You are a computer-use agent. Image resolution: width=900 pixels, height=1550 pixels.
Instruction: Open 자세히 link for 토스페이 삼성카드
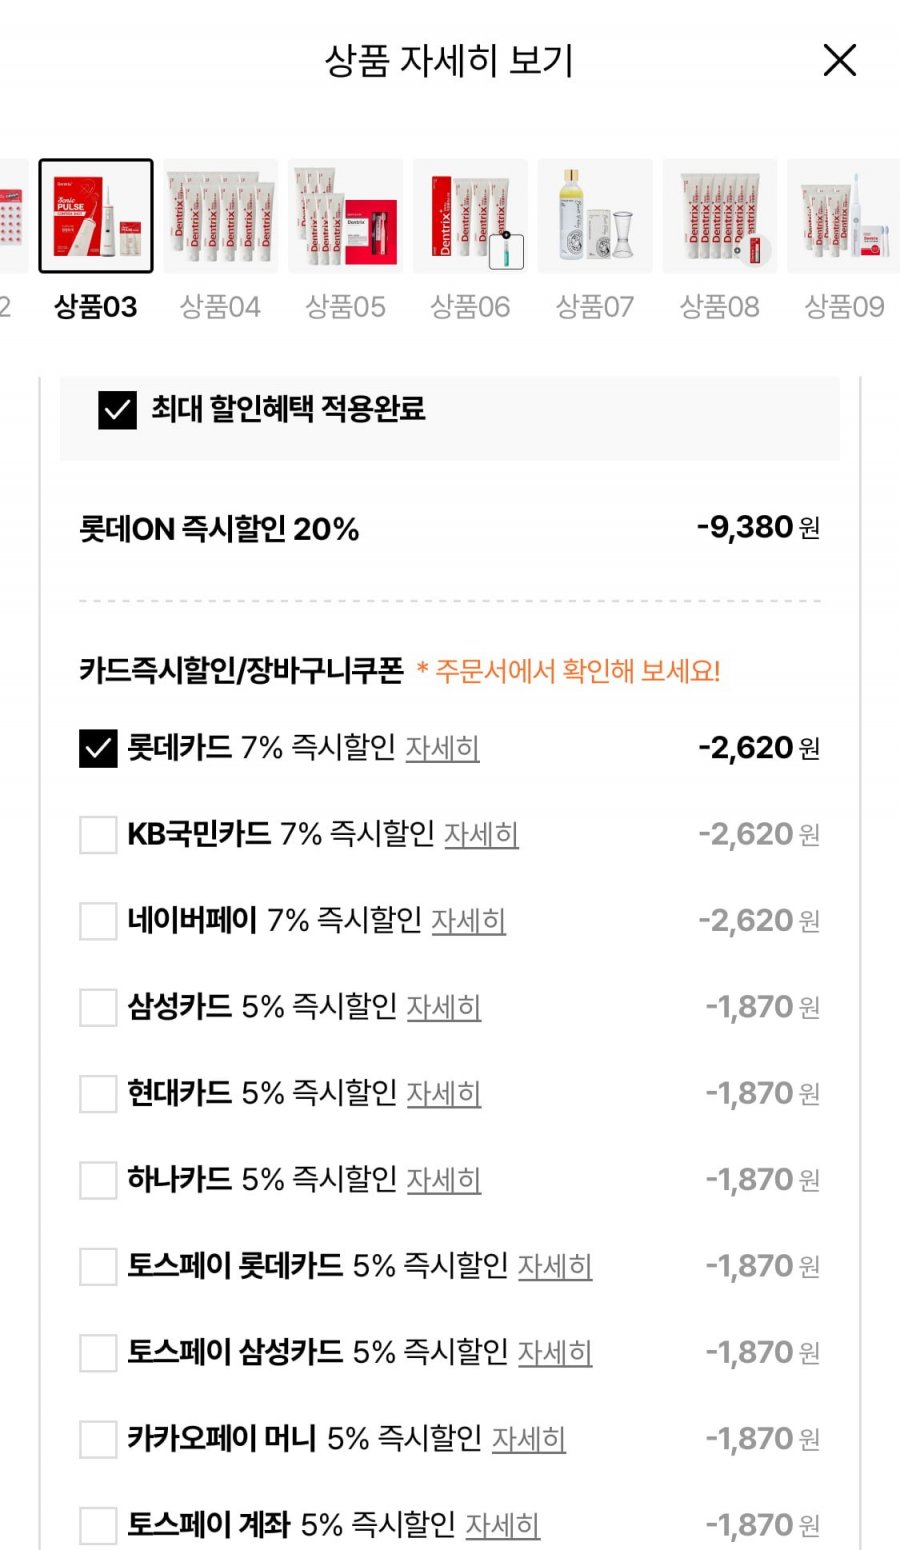pyautogui.click(x=555, y=1353)
